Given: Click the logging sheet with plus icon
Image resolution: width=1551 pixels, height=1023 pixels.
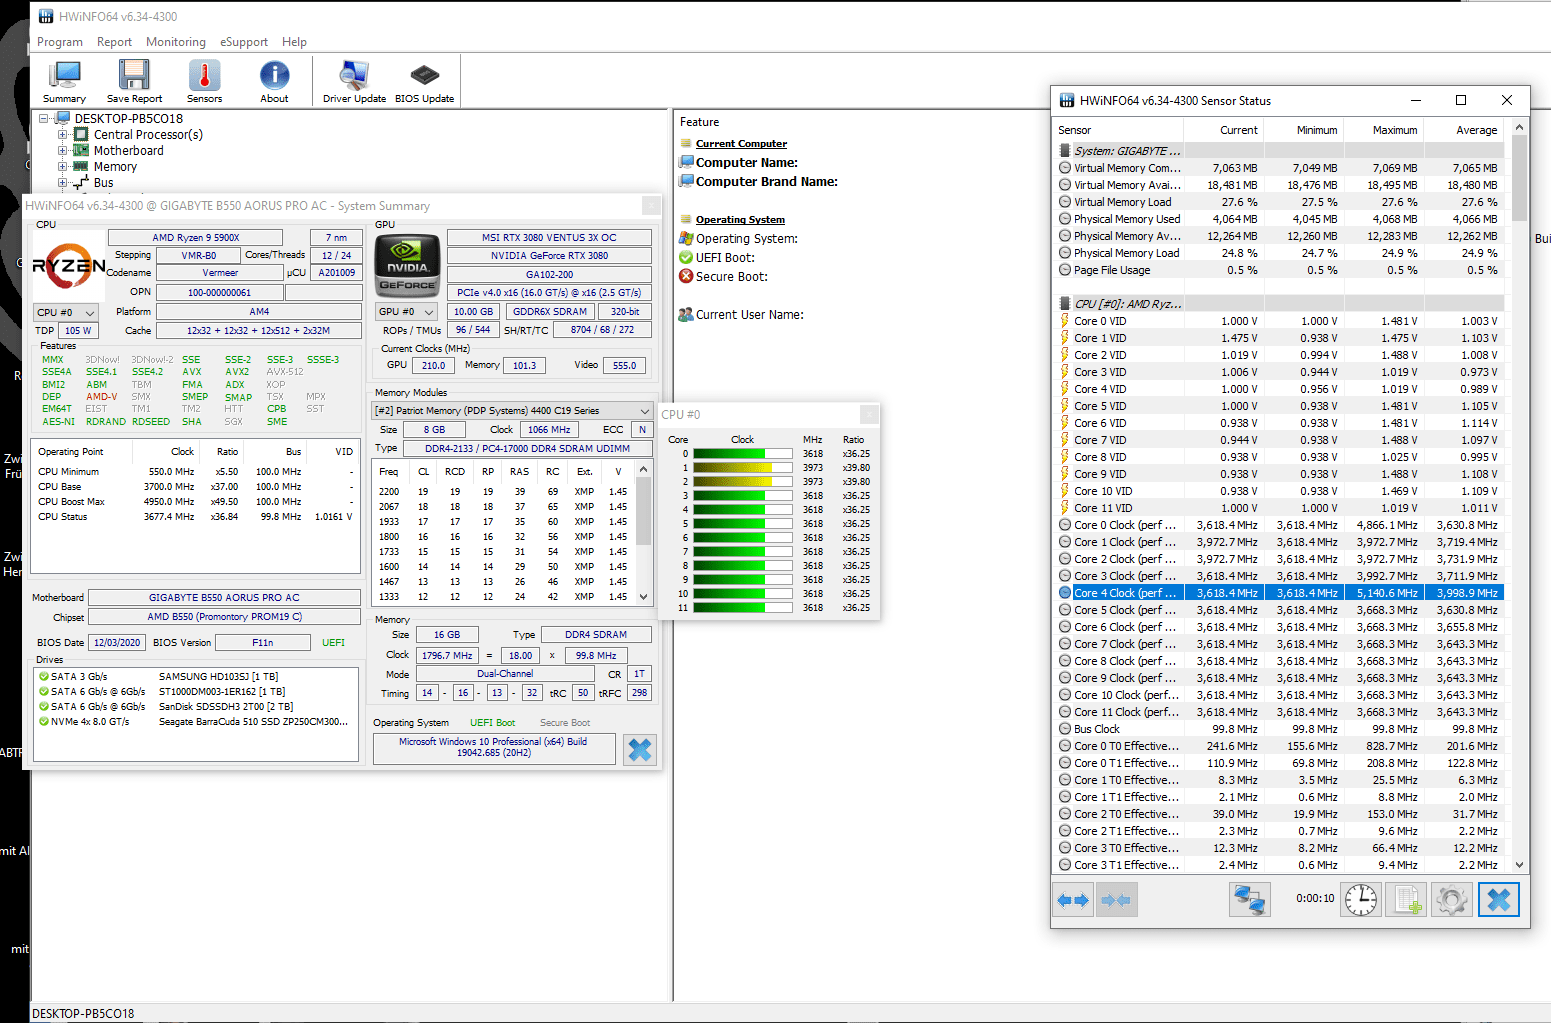Looking at the screenshot, I should click(1407, 900).
